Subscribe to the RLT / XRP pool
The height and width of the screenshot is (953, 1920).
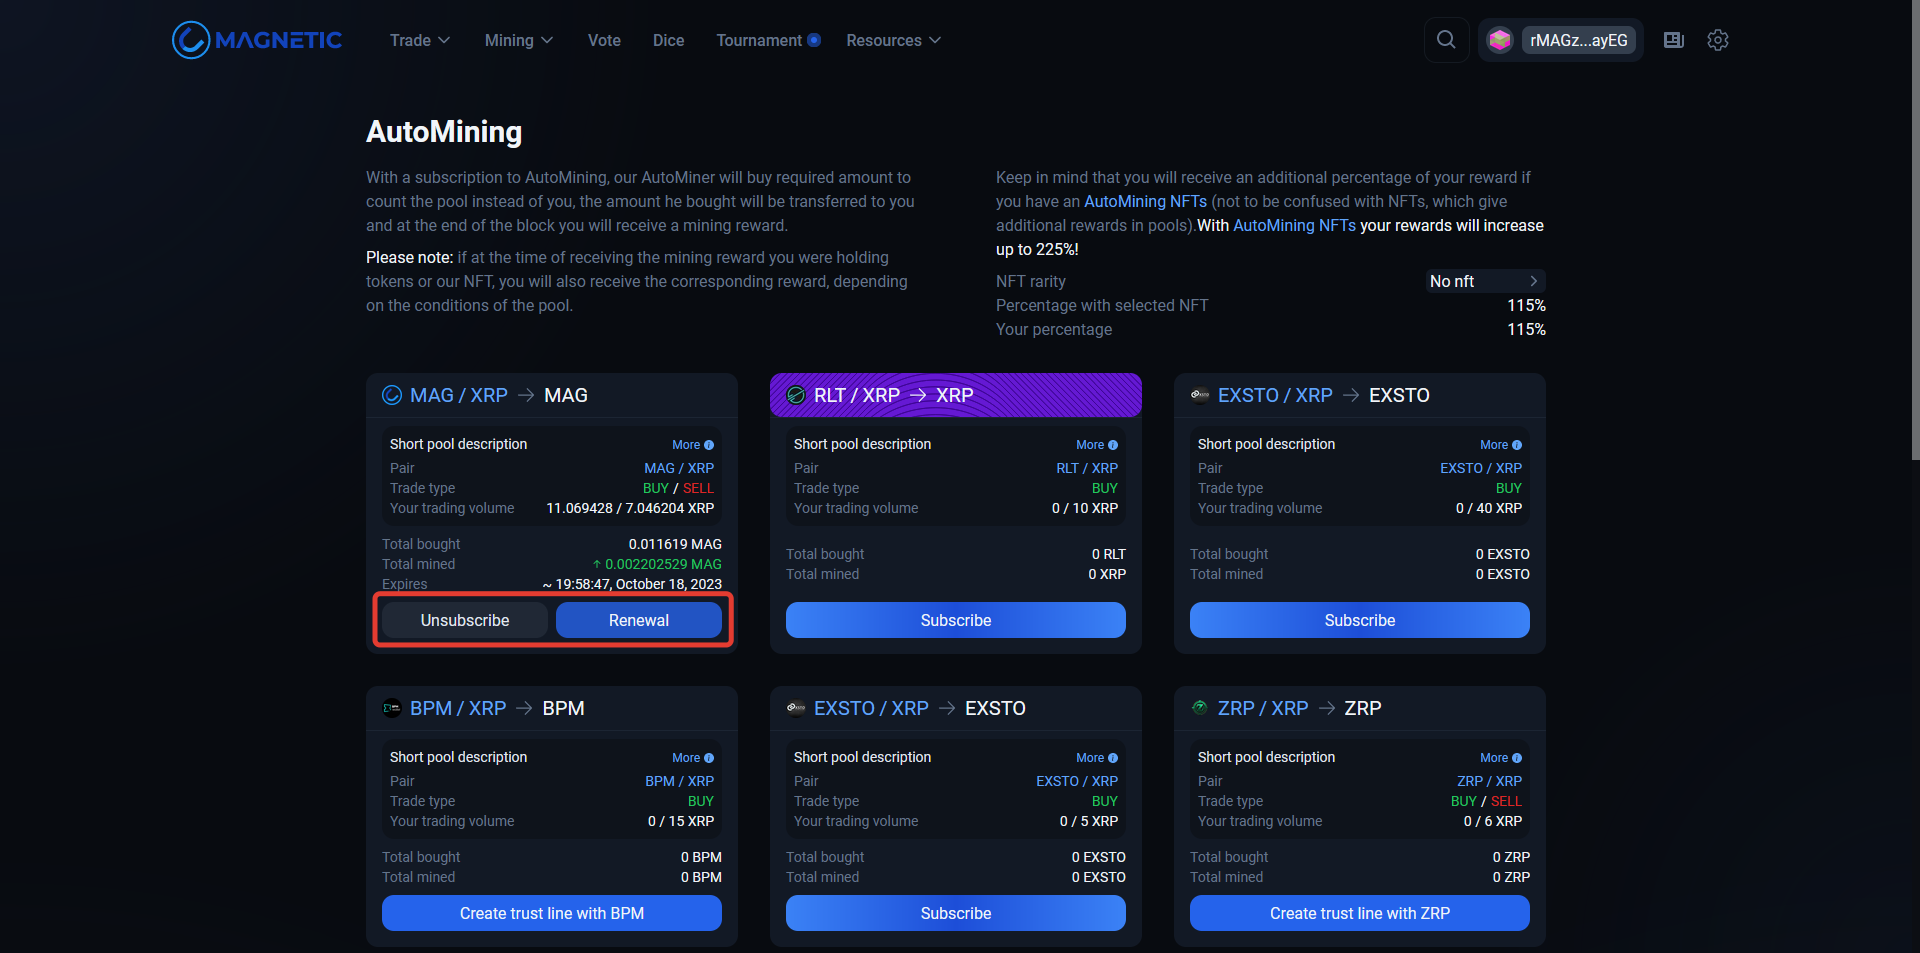(x=956, y=620)
